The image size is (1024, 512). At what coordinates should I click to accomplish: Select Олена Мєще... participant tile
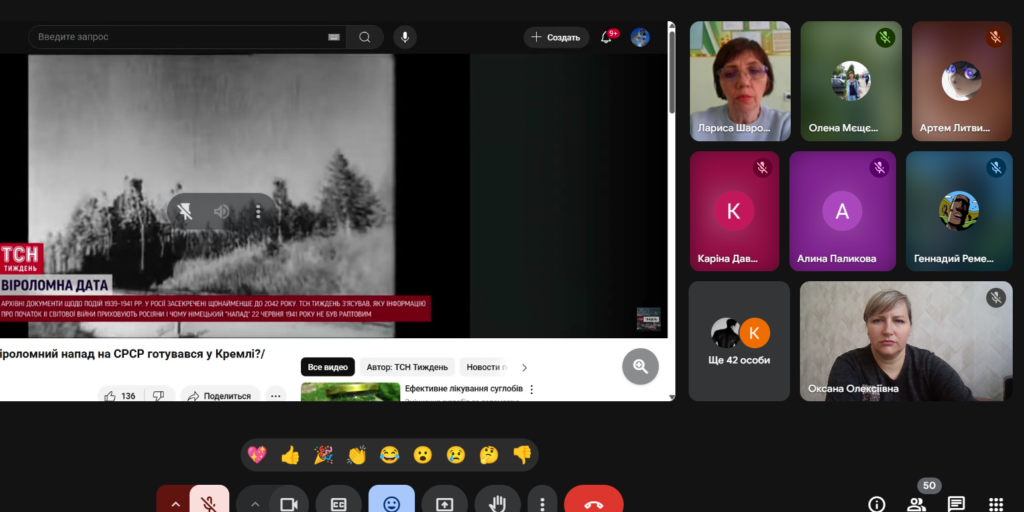[x=851, y=81]
